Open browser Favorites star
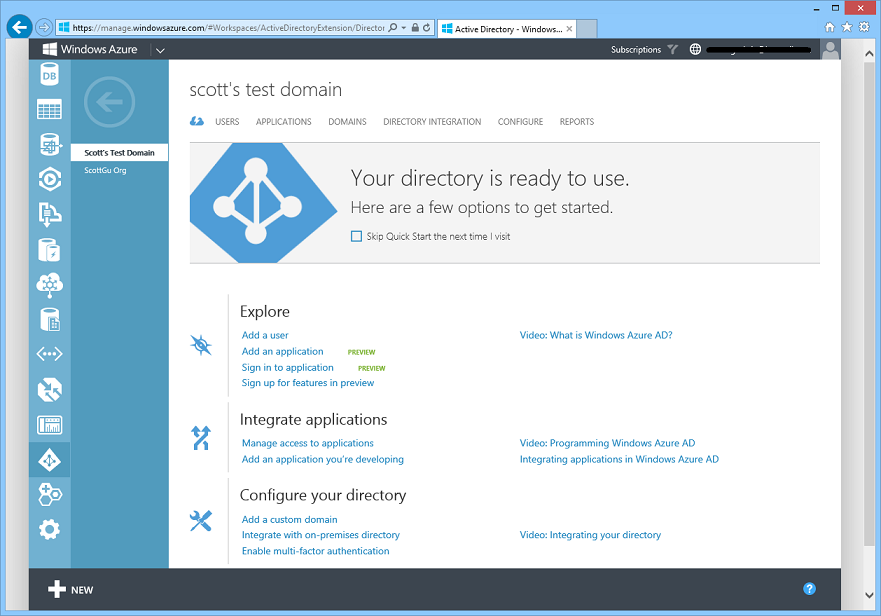 click(847, 27)
